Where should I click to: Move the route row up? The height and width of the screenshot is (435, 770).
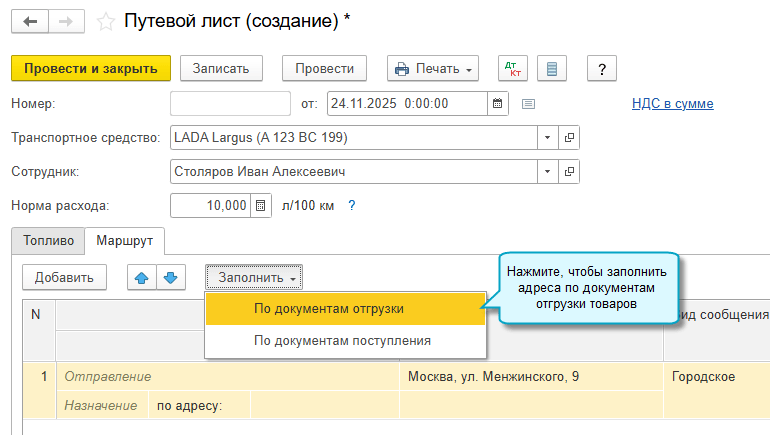coord(140,277)
